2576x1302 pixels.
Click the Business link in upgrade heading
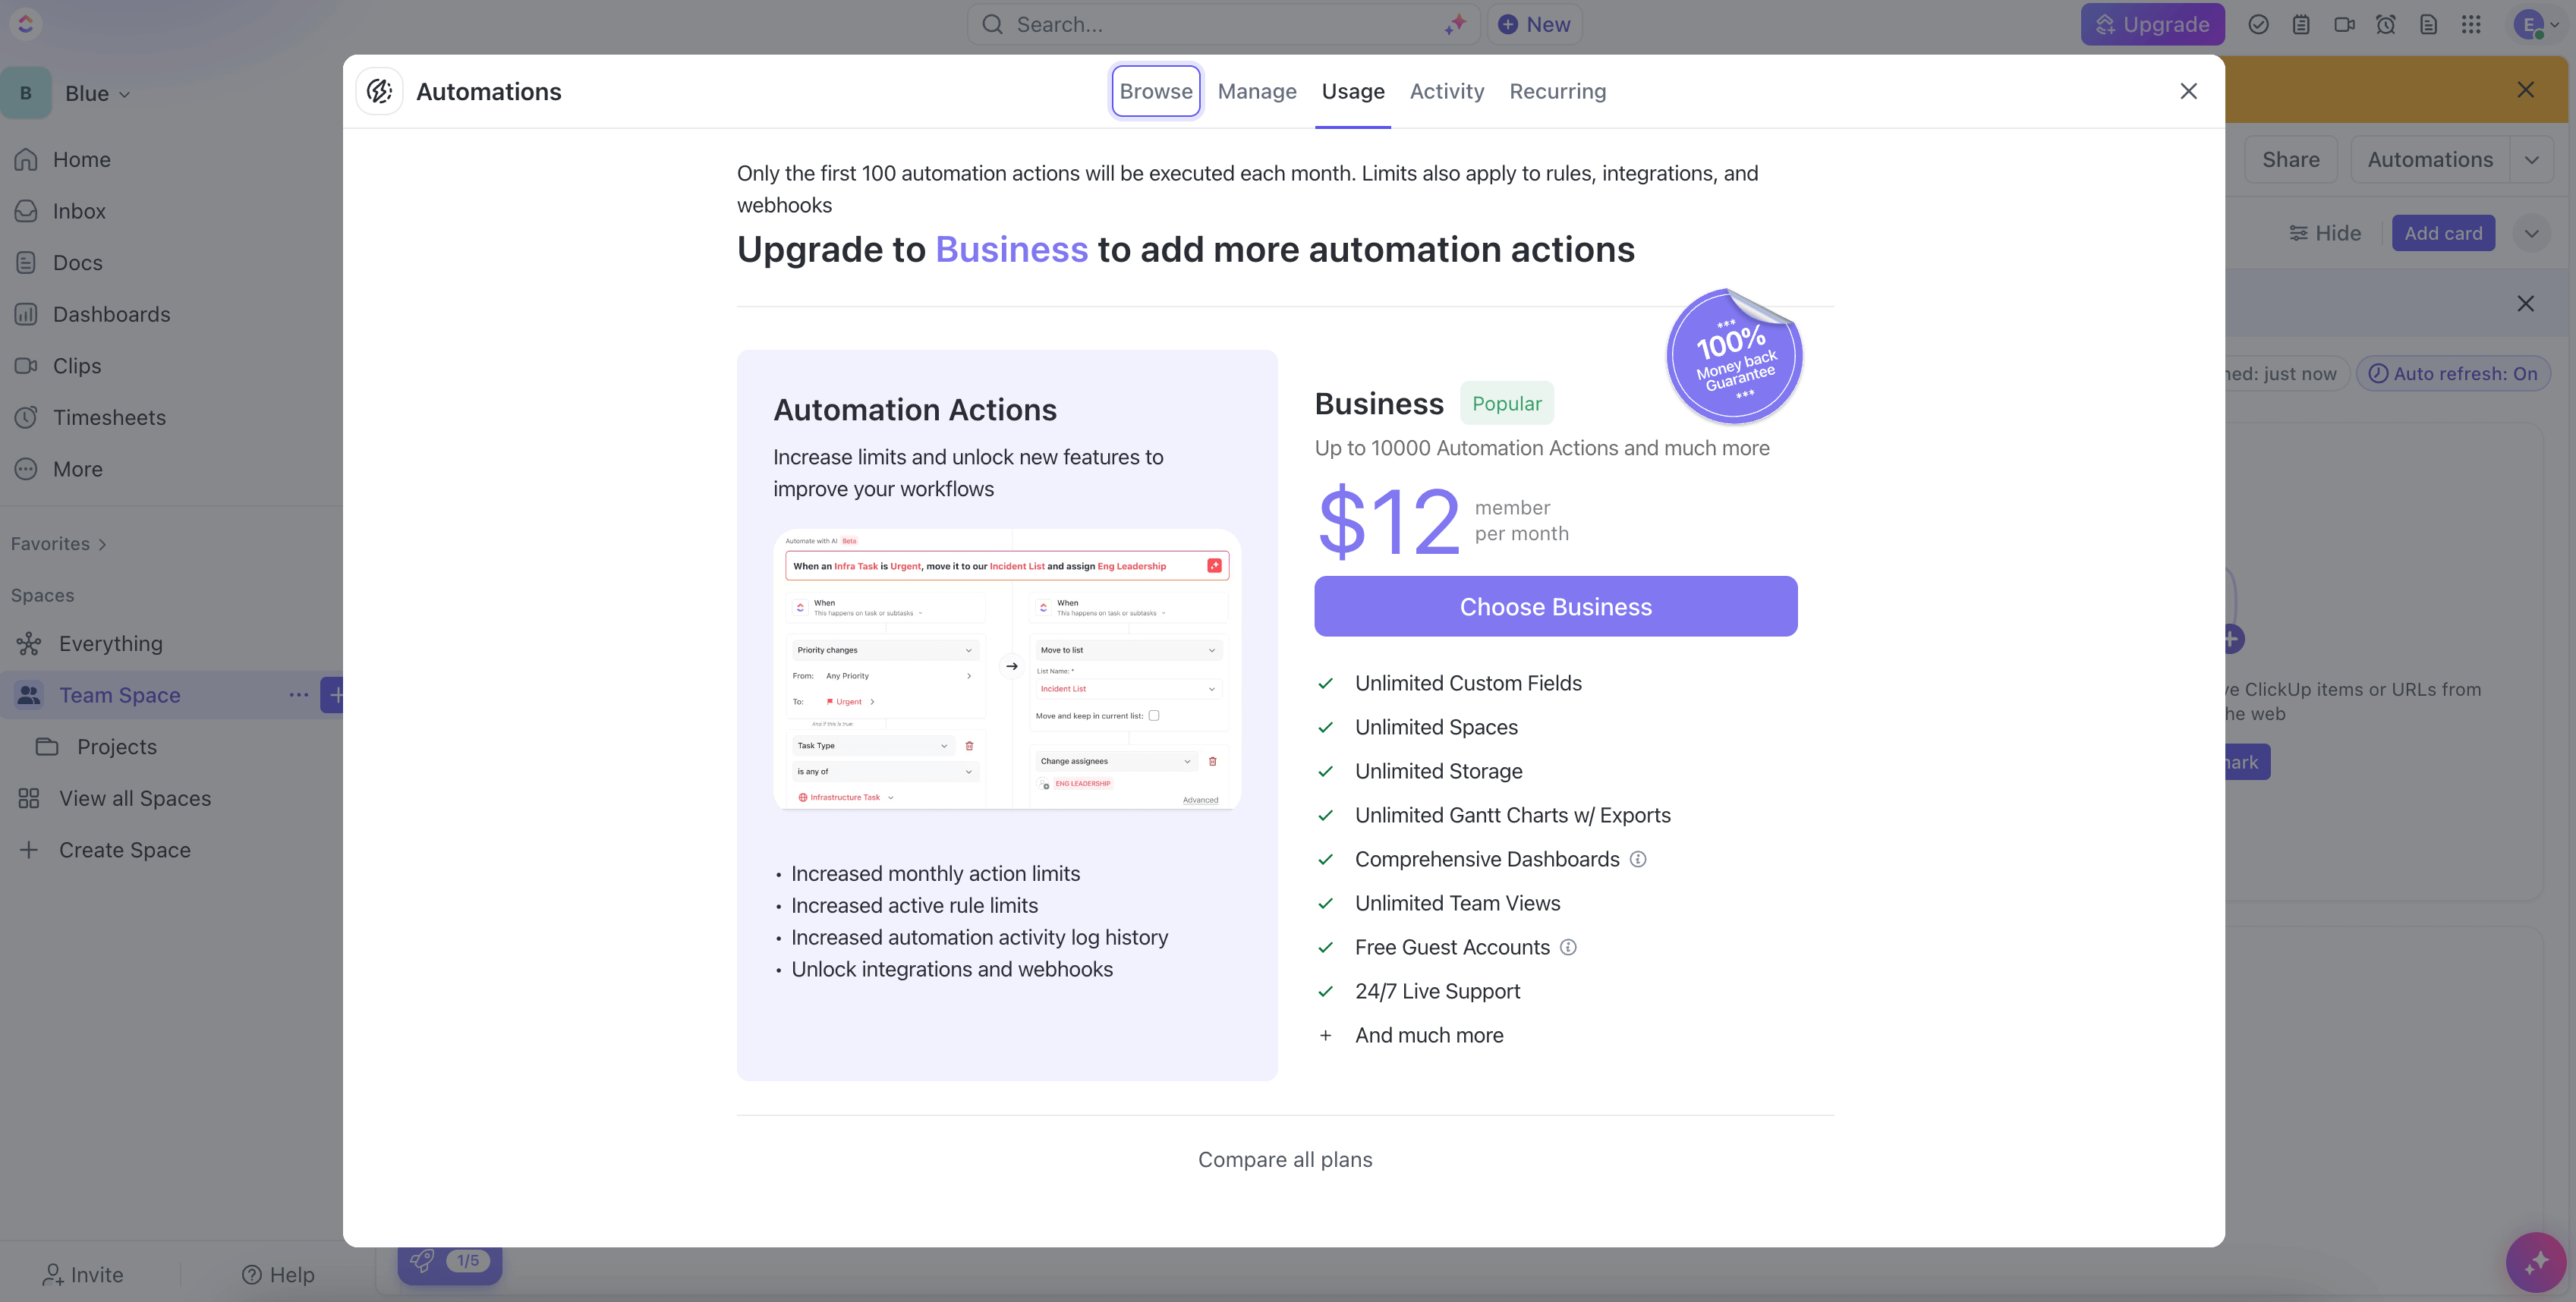click(1011, 249)
